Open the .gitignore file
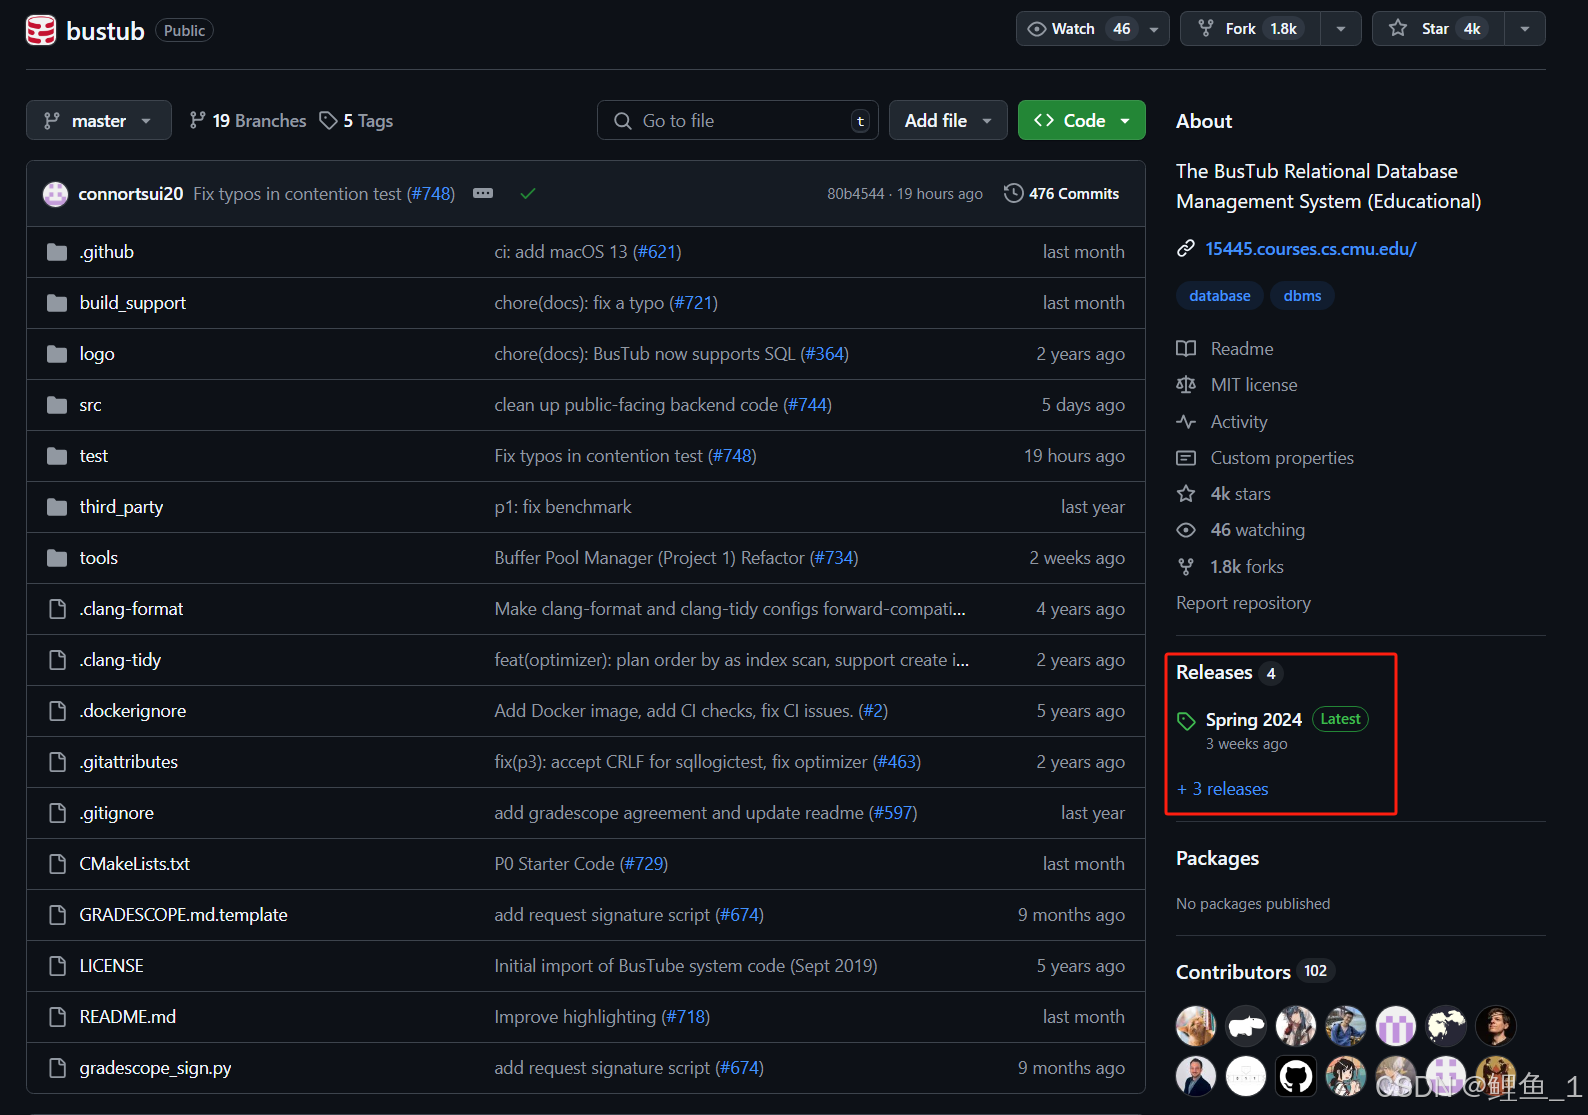Viewport: 1588px width, 1115px height. point(117,813)
